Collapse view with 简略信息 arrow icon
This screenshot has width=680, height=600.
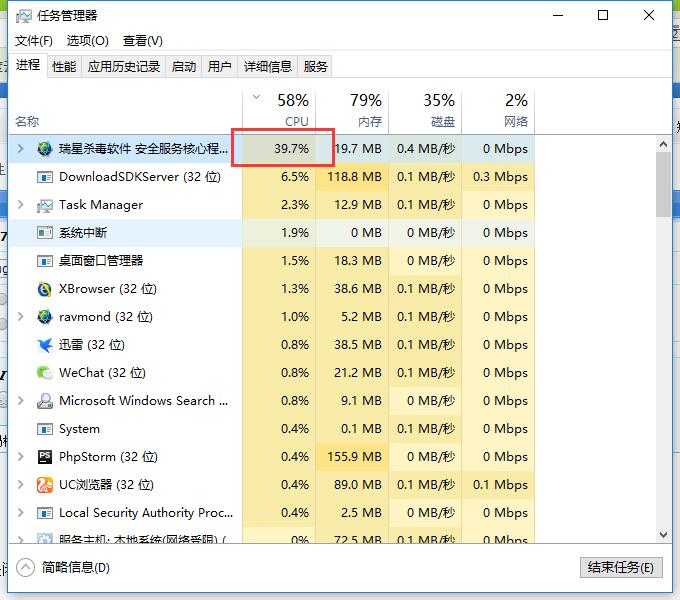[25, 567]
